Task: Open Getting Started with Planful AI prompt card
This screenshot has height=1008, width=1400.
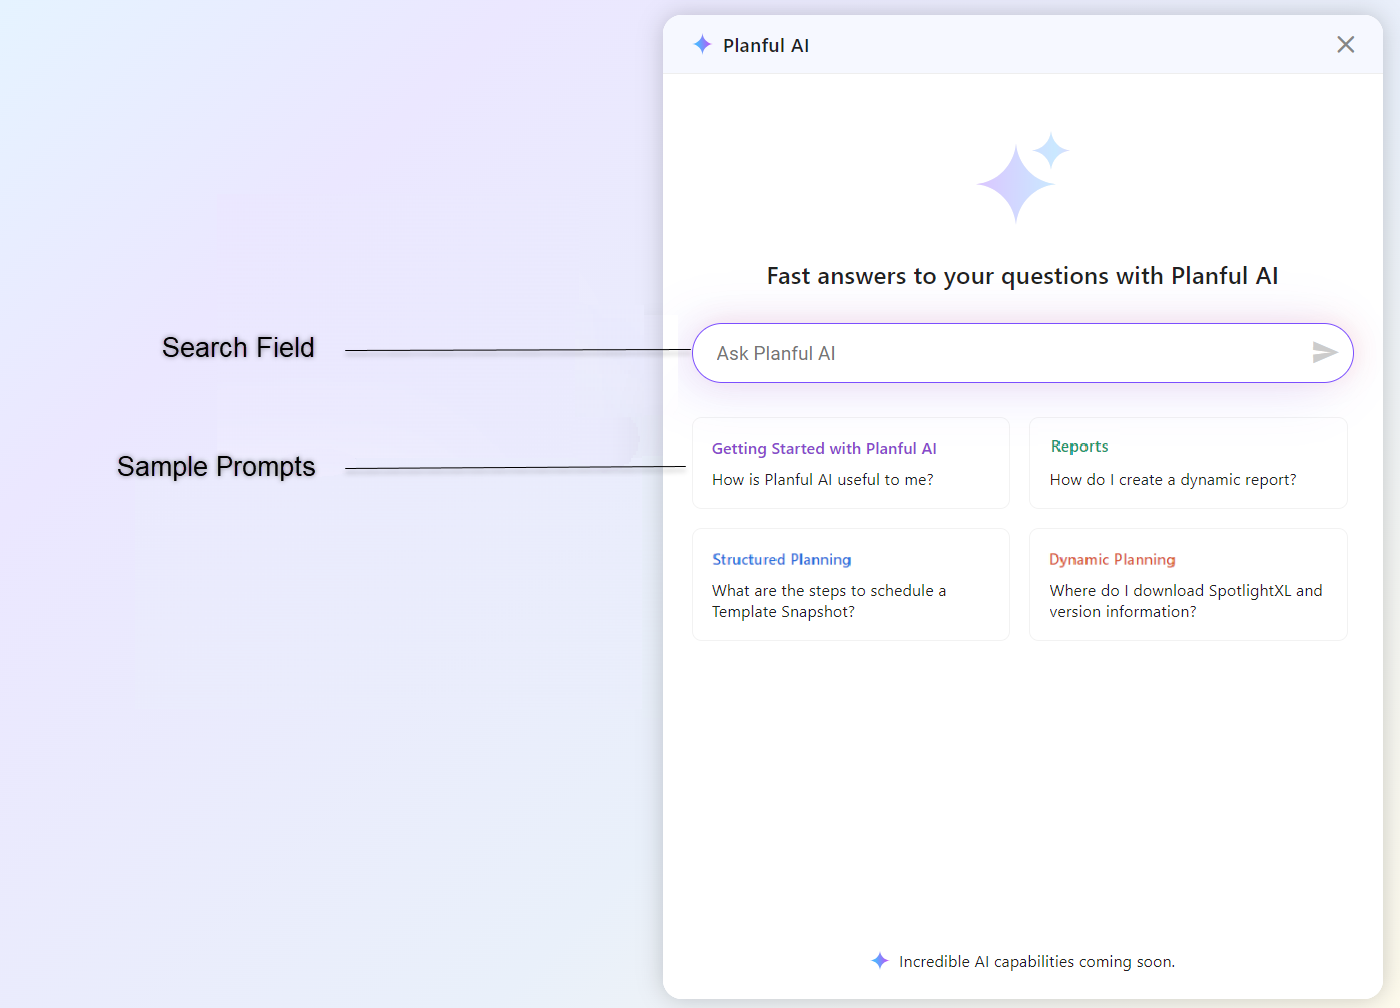Action: (x=851, y=463)
